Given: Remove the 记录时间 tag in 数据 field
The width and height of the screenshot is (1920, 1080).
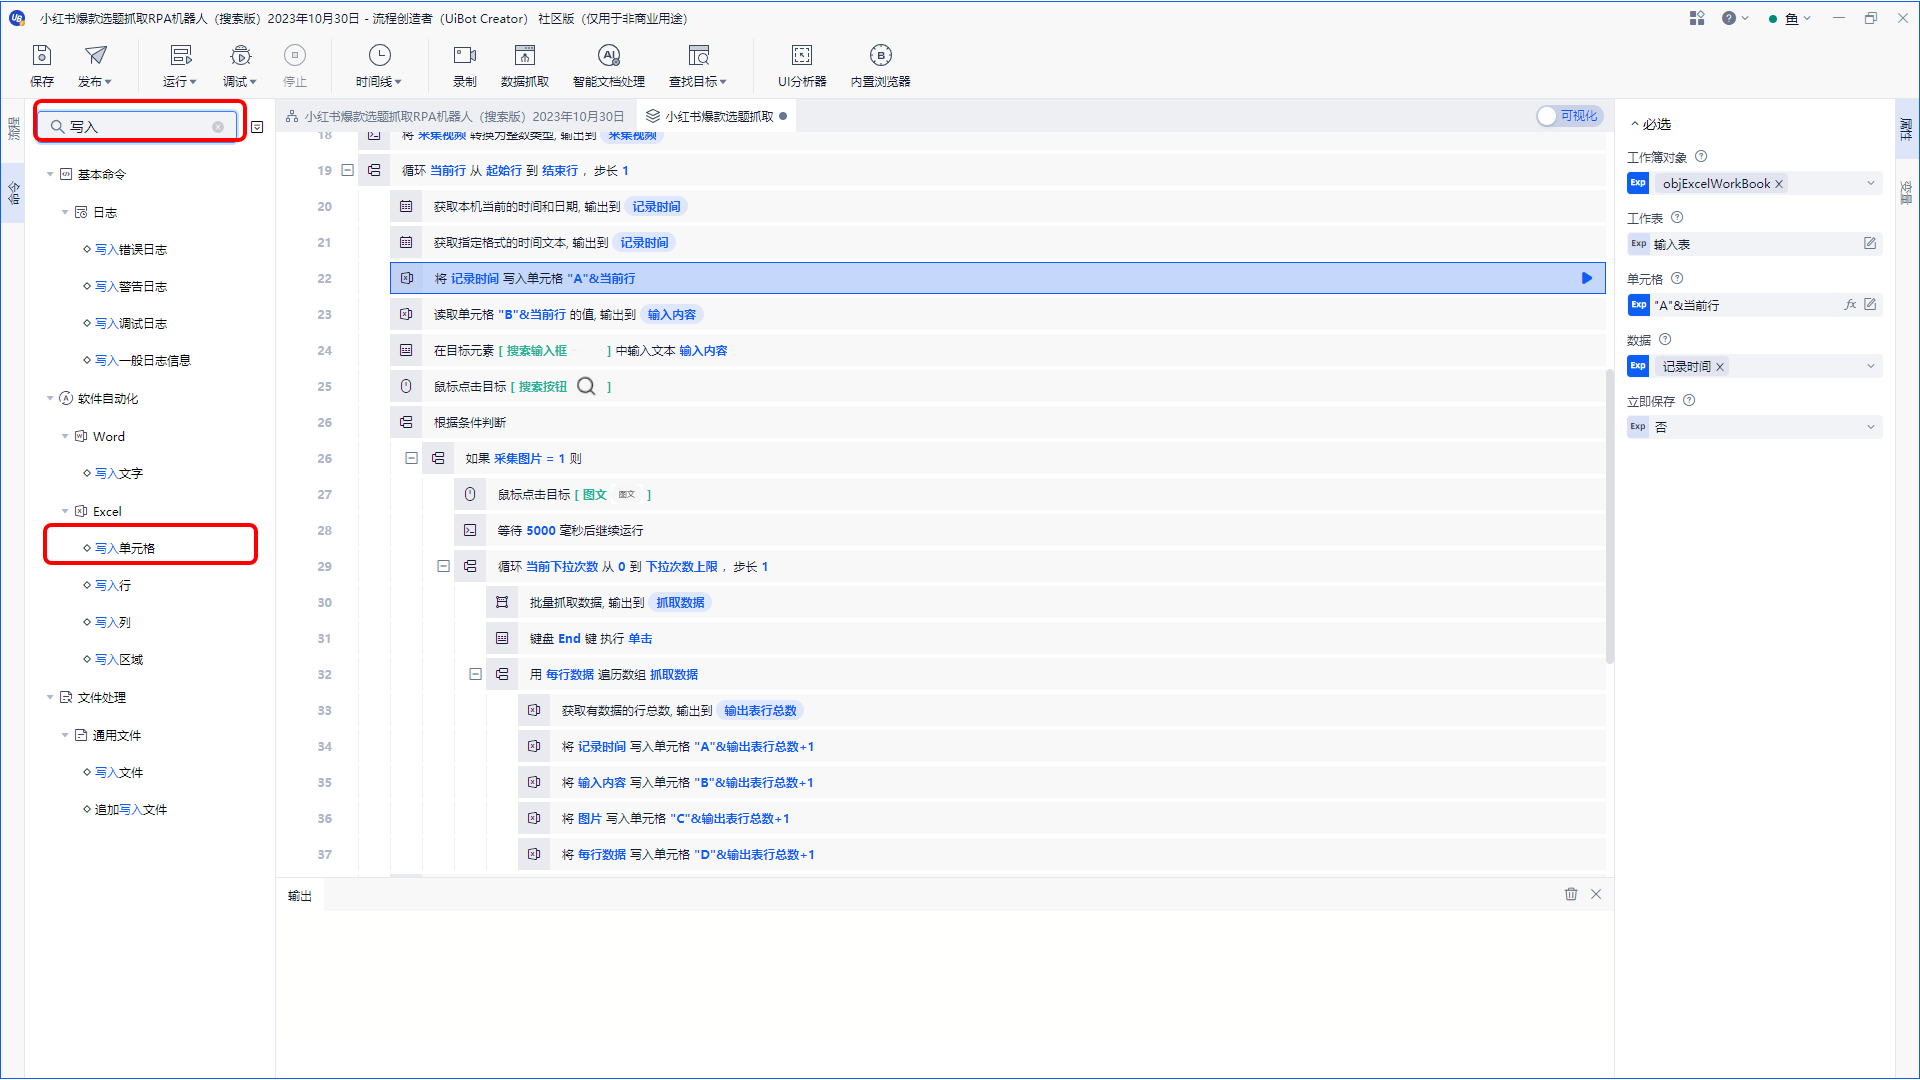Looking at the screenshot, I should [x=1720, y=367].
